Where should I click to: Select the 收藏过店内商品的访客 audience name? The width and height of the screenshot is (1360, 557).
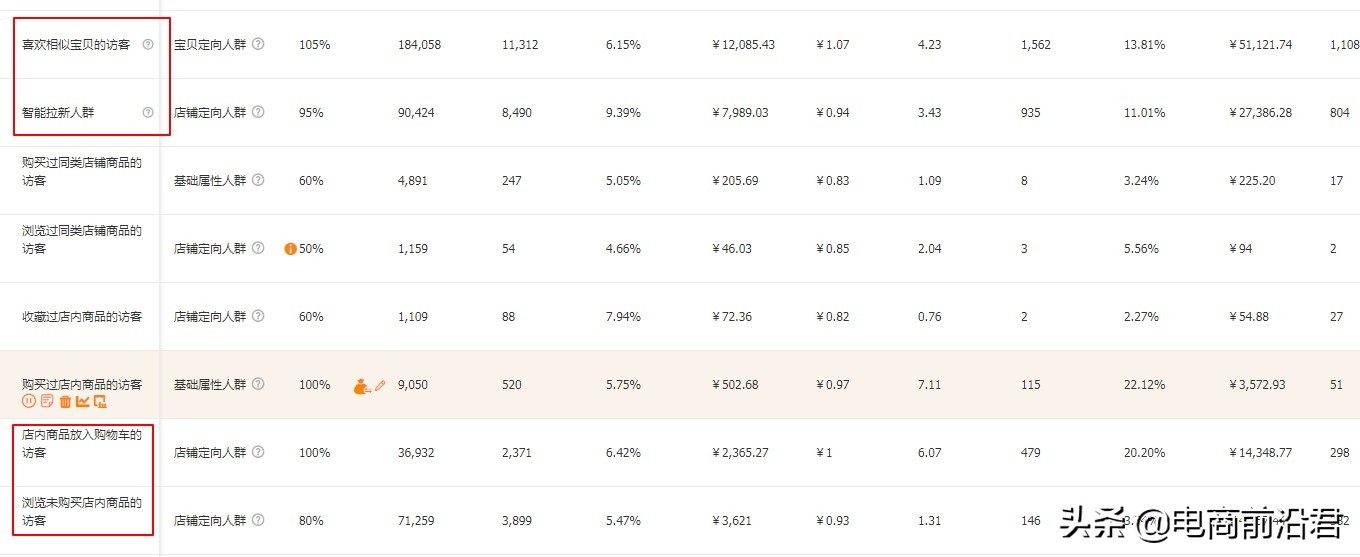[x=82, y=317]
